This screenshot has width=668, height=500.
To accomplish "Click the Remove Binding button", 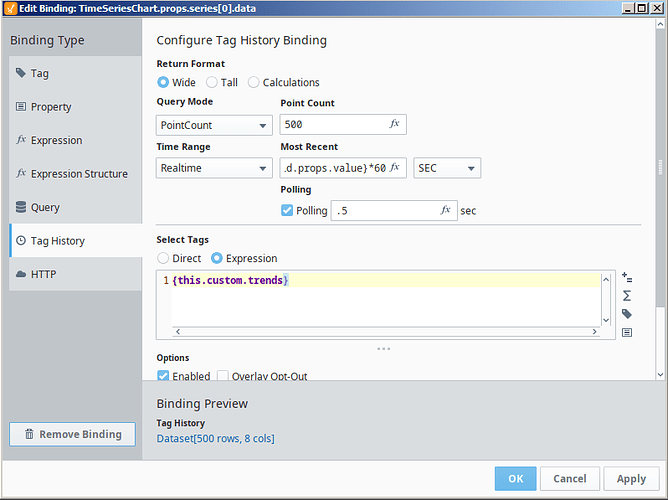I will tap(72, 434).
